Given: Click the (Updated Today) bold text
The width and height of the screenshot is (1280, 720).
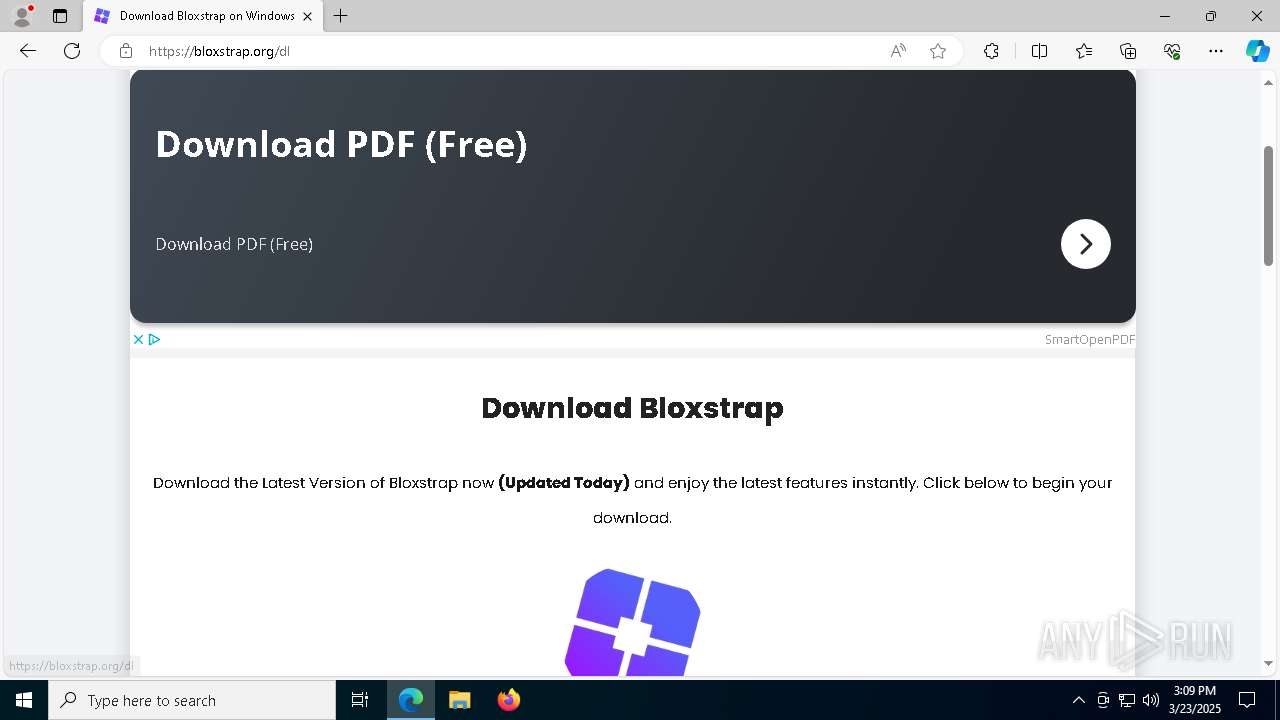Looking at the screenshot, I should [564, 483].
